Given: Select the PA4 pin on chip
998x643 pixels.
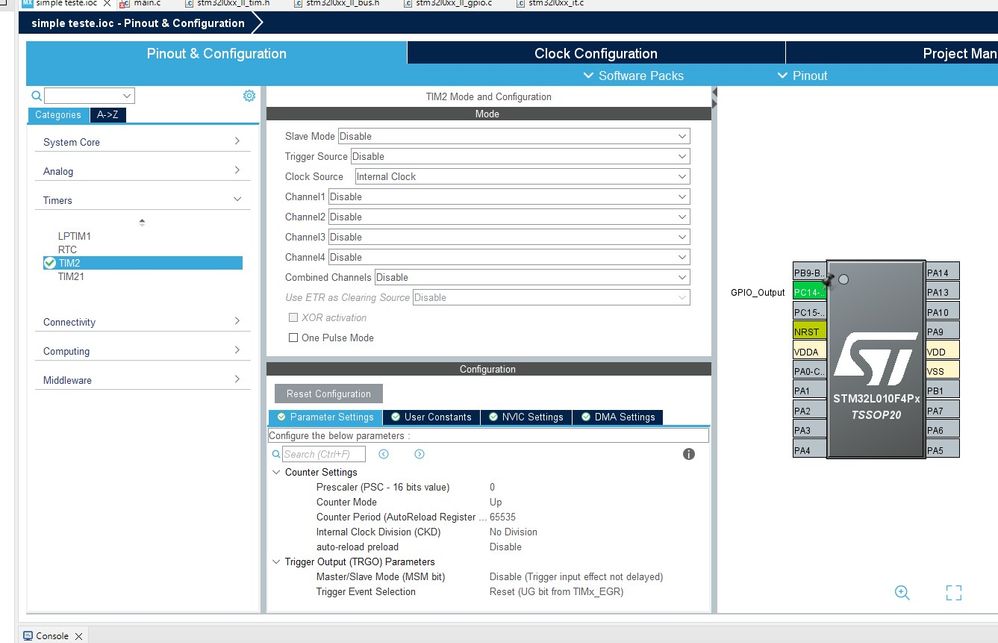Looking at the screenshot, I should 809,450.
